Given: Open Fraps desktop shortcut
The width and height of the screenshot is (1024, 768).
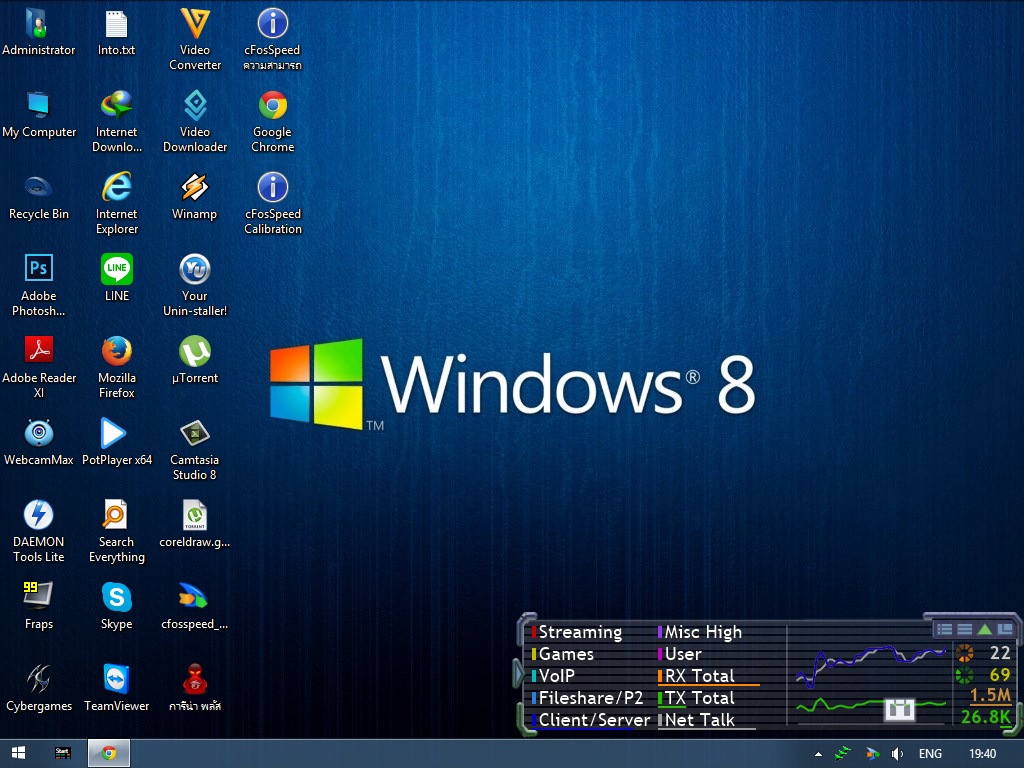Looking at the screenshot, I should (x=39, y=607).
